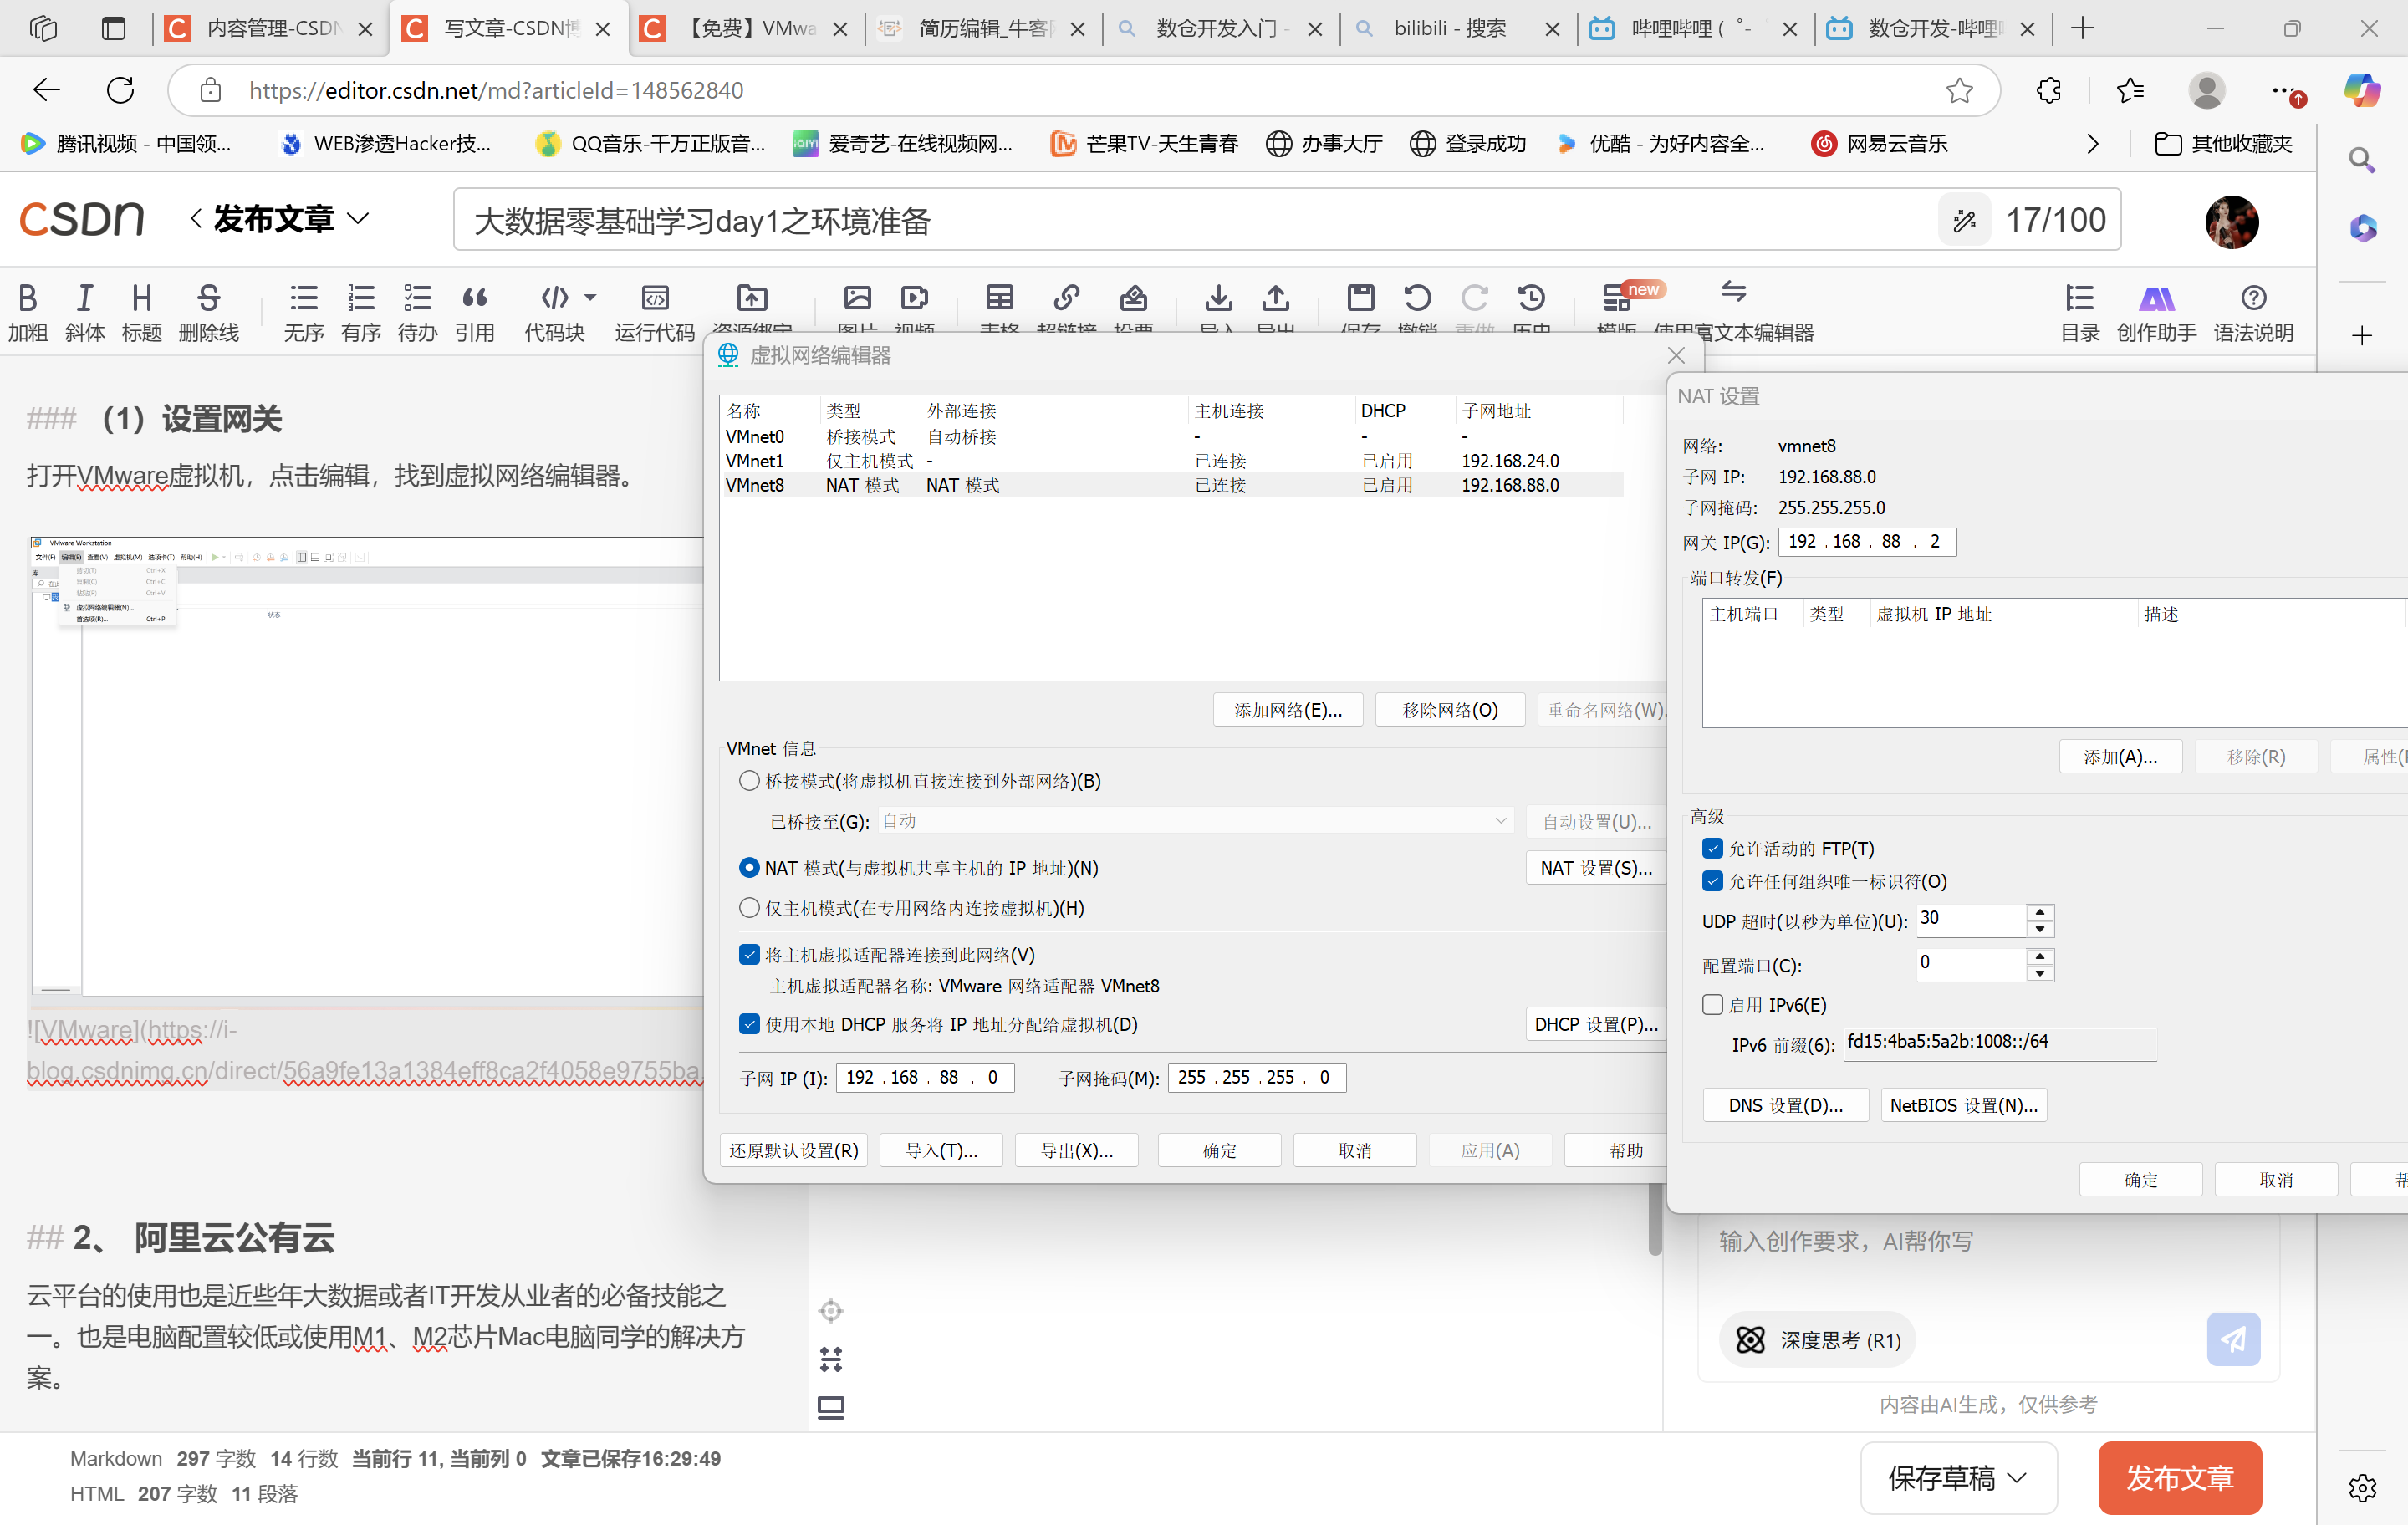2408x1525 pixels.
Task: Select the bridged mode (桥接模式) radio button
Action: click(x=749, y=781)
